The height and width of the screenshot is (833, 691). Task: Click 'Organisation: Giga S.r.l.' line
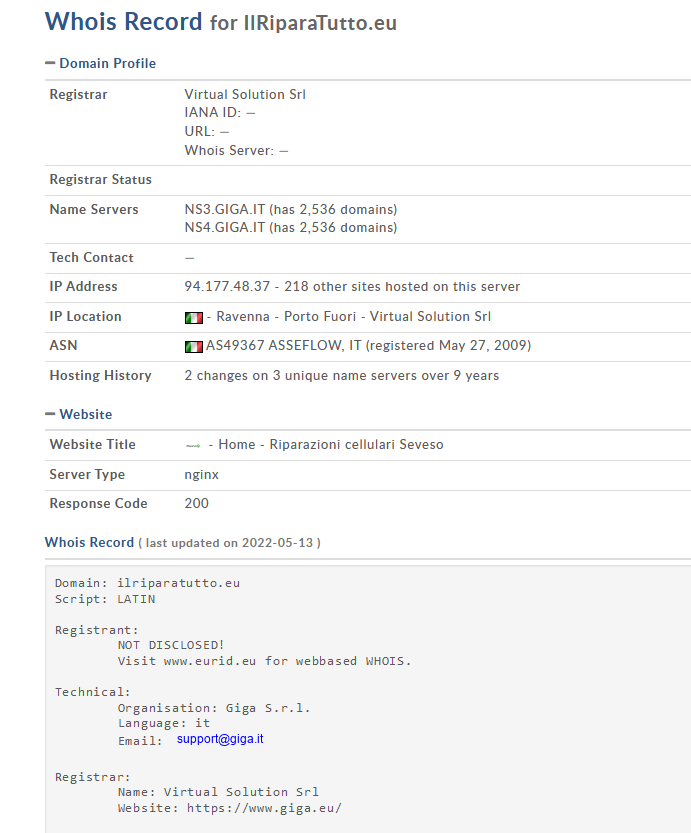214,708
